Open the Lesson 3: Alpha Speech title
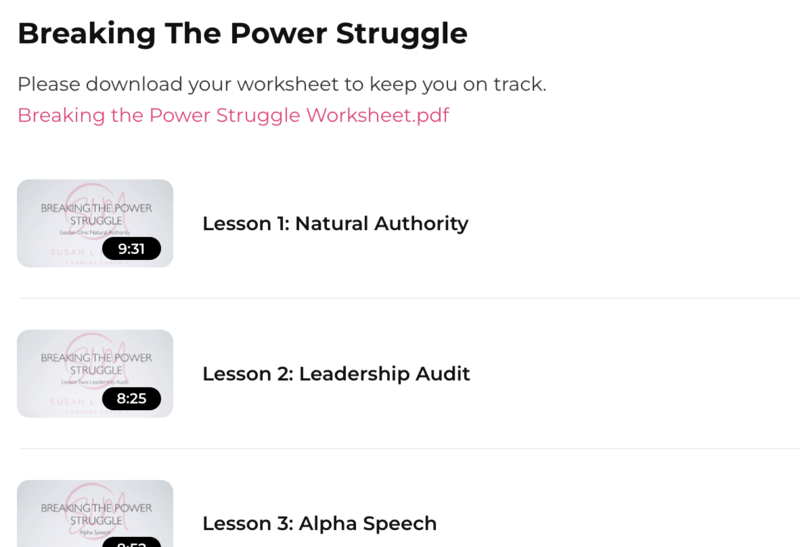The image size is (800, 547). 319,523
